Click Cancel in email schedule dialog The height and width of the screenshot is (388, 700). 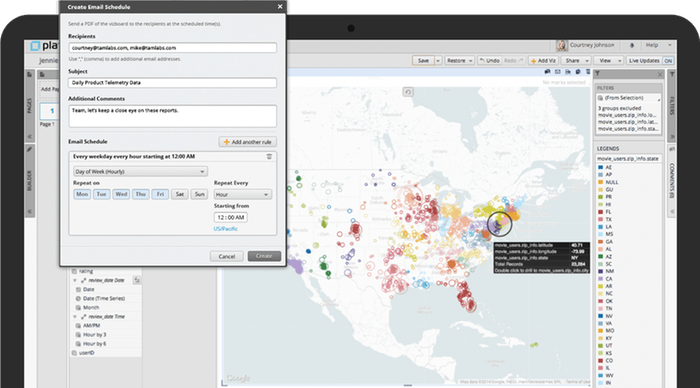click(x=227, y=256)
